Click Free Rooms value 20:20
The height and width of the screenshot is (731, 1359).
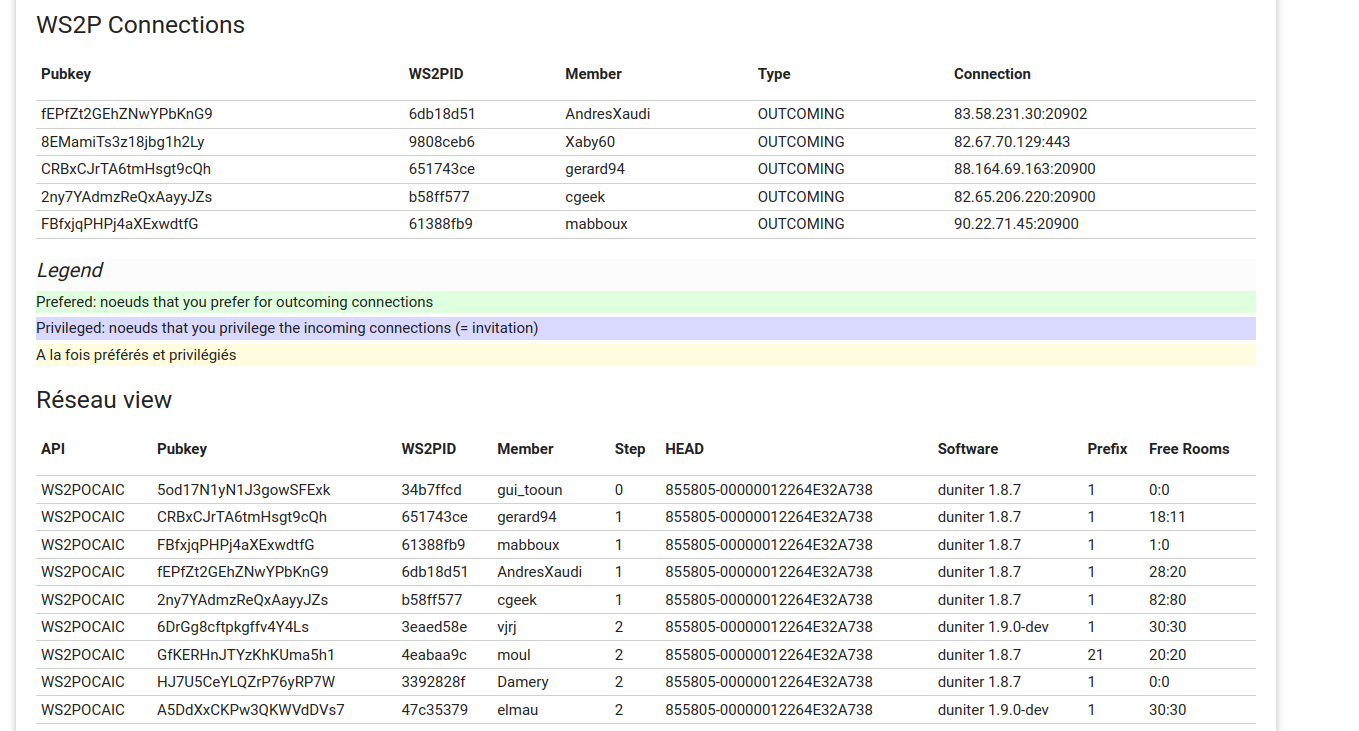pos(1168,655)
